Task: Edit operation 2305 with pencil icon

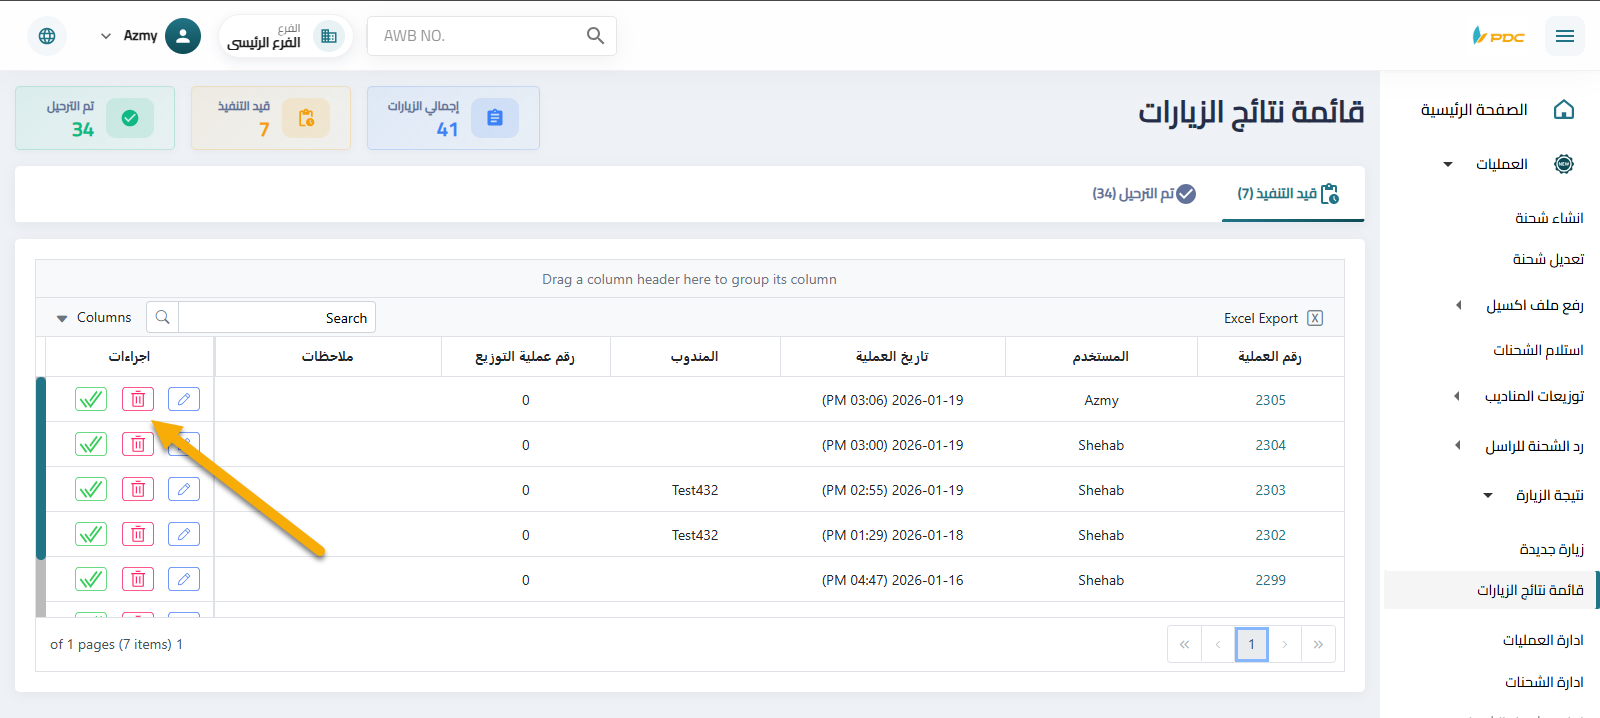Action: pos(184,399)
